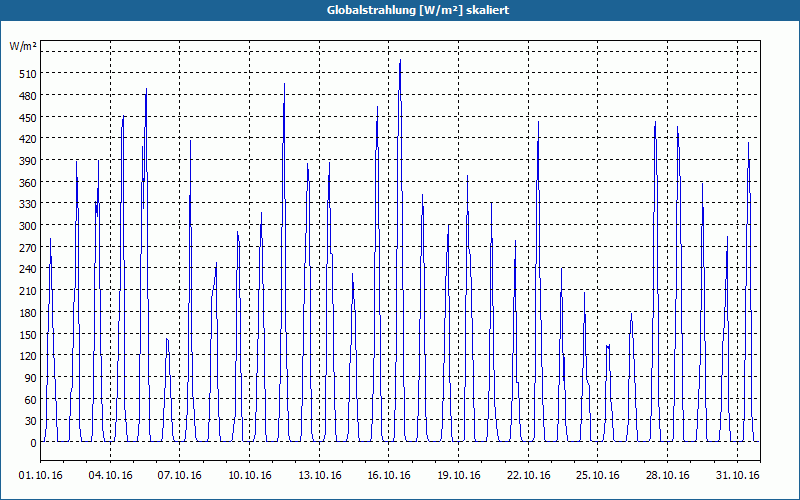Click the highest peak near 16.10.16
The image size is (800, 500).
pyautogui.click(x=400, y=60)
